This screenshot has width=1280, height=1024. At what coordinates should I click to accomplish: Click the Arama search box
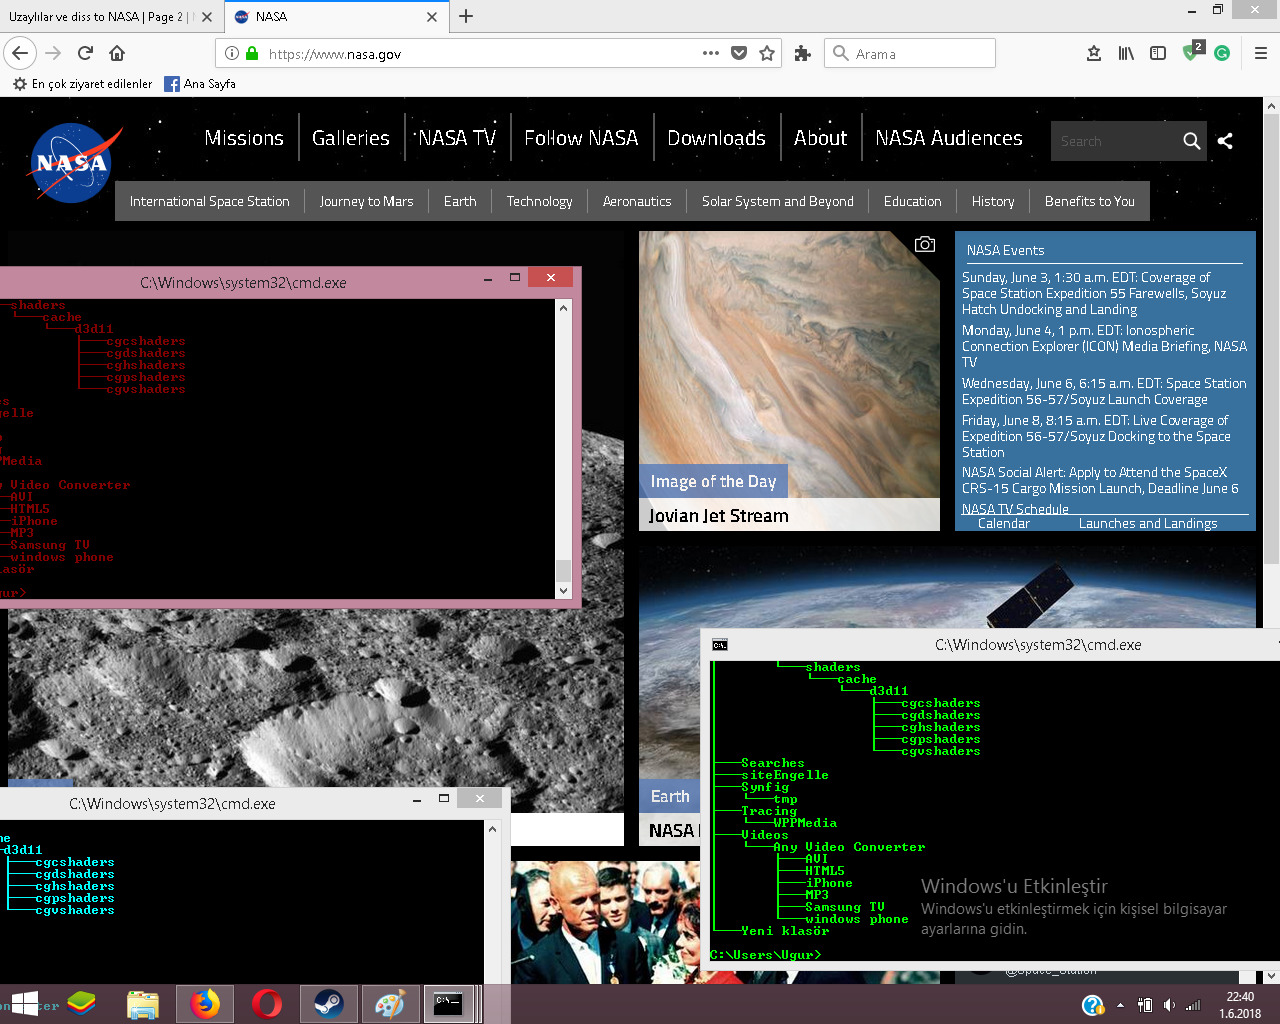[x=910, y=54]
